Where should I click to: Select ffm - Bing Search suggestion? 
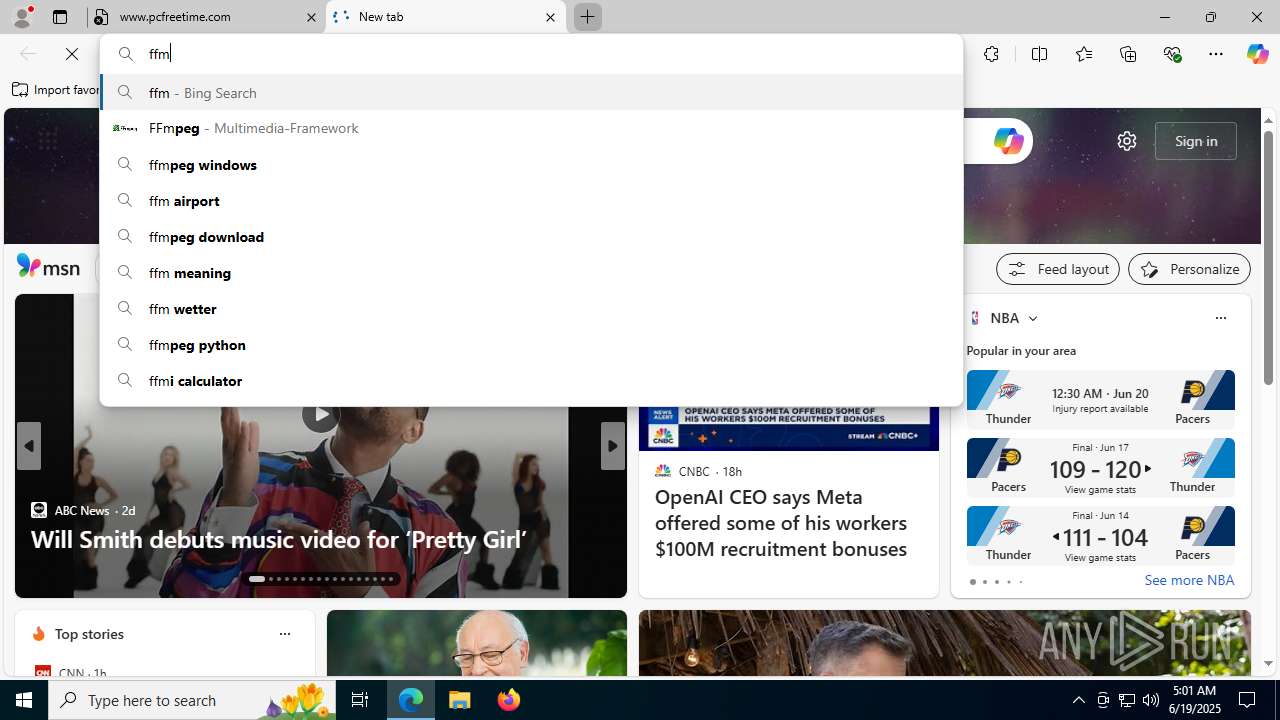click(531, 92)
